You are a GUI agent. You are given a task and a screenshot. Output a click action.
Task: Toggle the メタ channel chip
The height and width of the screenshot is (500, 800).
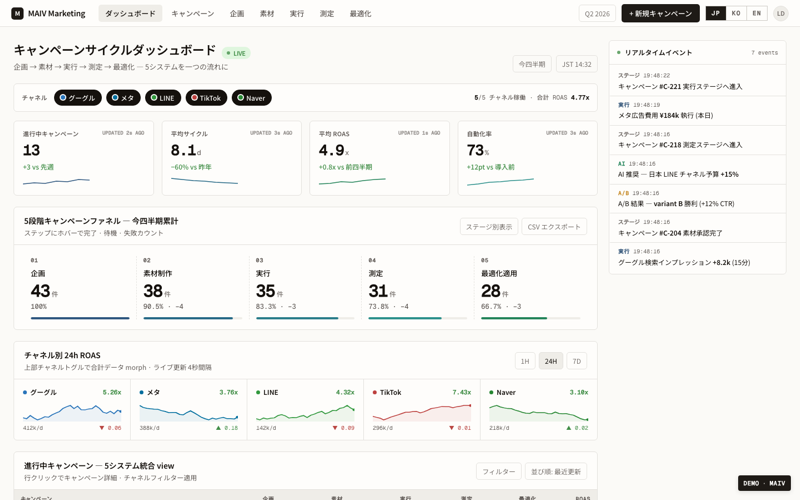(x=123, y=97)
